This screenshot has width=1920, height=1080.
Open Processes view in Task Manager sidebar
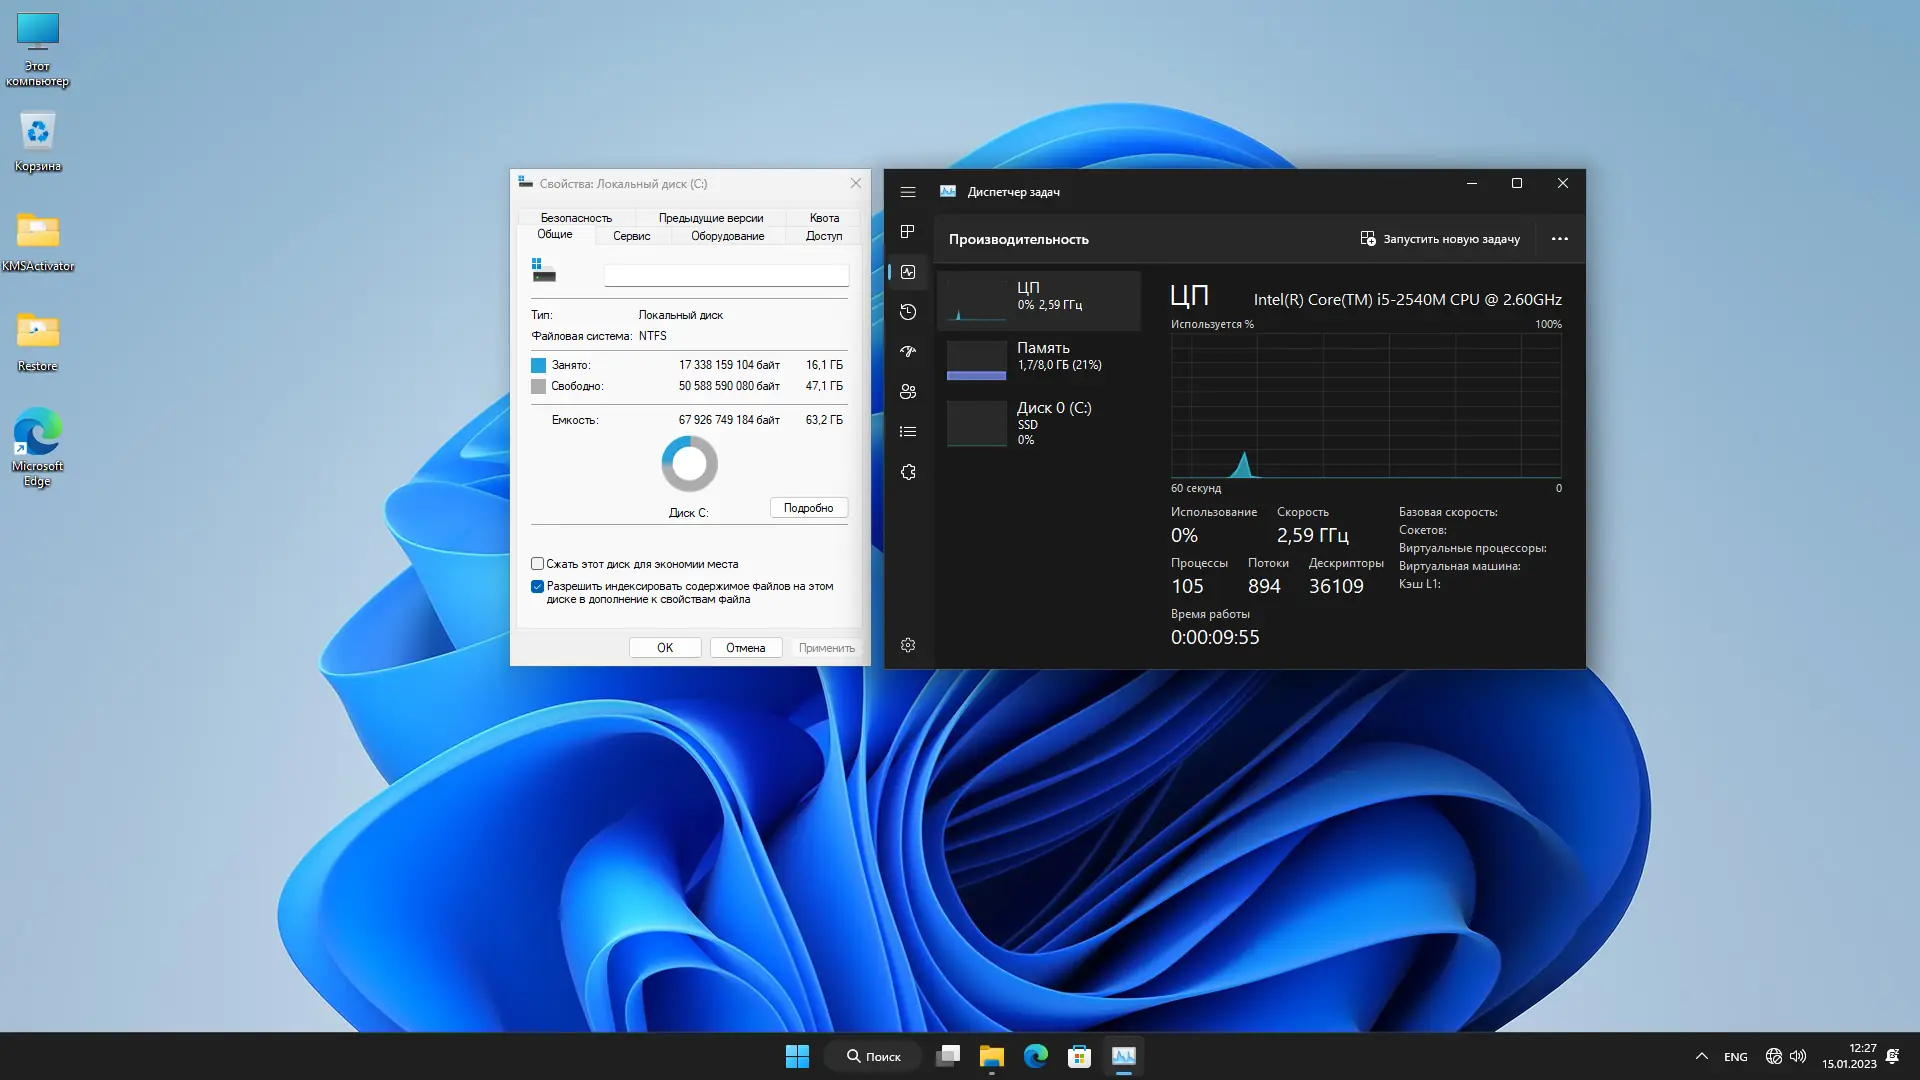907,231
